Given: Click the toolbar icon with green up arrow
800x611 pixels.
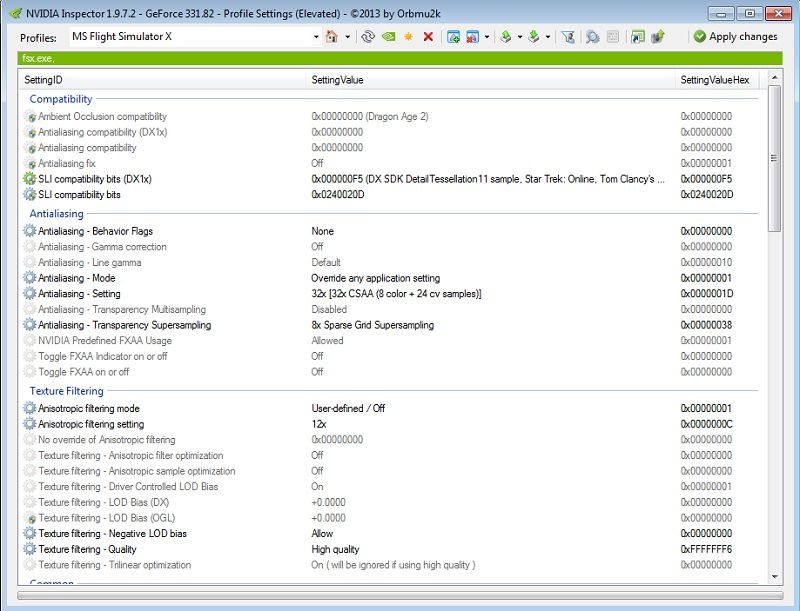Looking at the screenshot, I should coord(658,37).
